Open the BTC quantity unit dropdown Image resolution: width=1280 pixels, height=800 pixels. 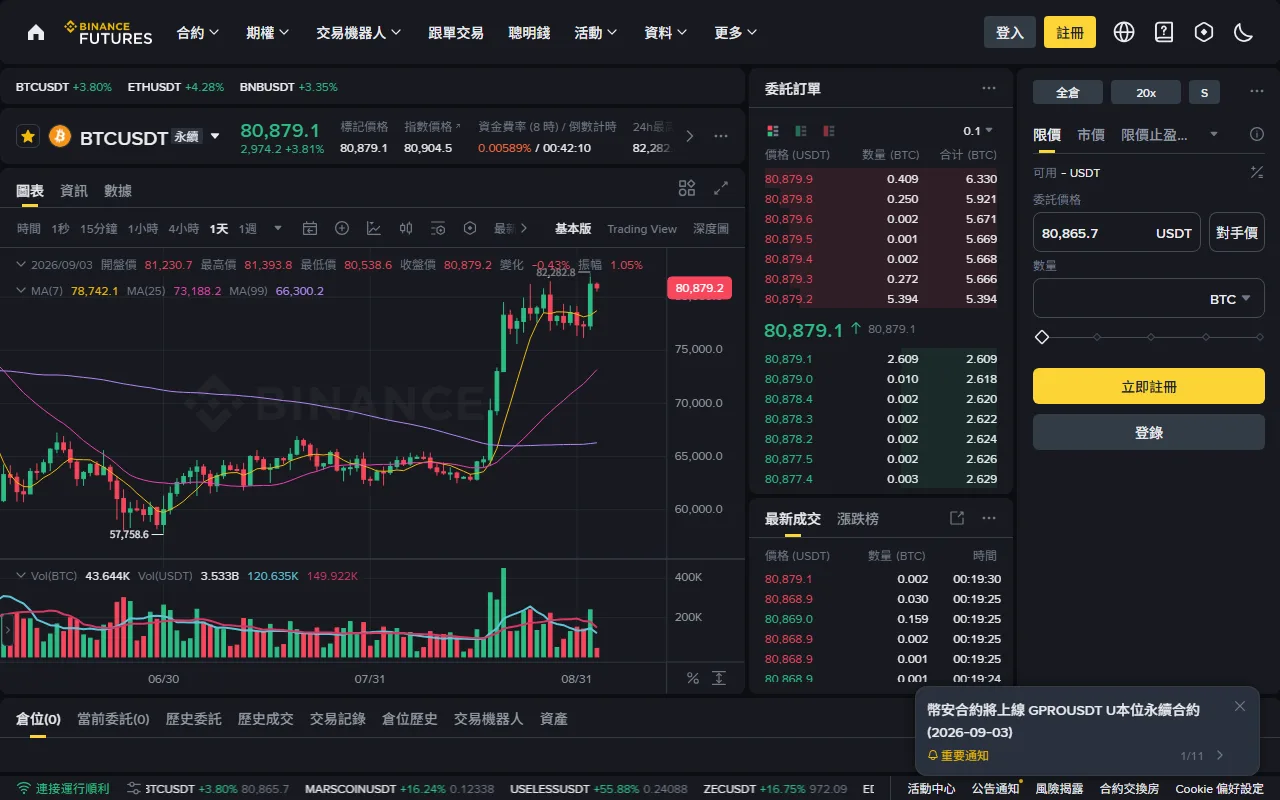(x=1230, y=299)
